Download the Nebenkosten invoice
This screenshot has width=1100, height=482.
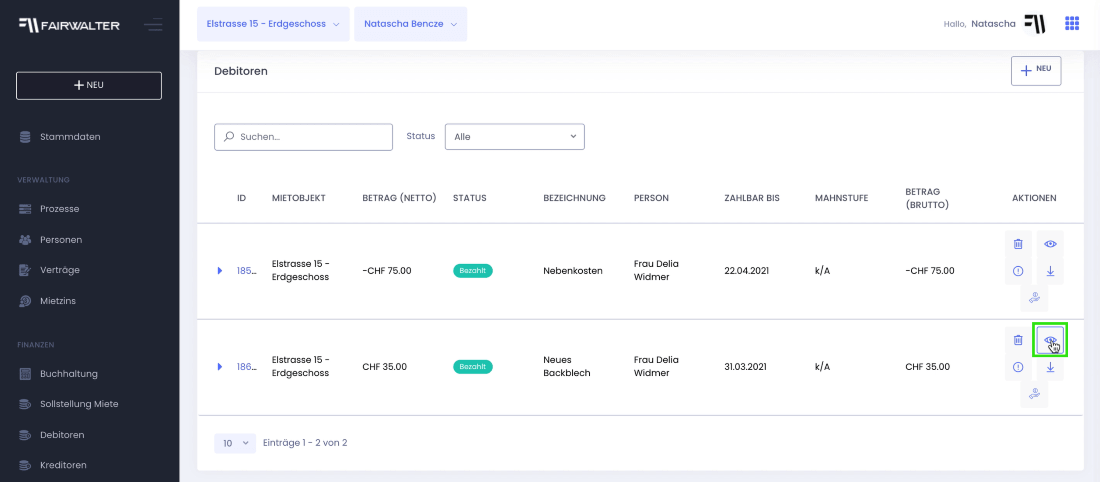[1050, 271]
